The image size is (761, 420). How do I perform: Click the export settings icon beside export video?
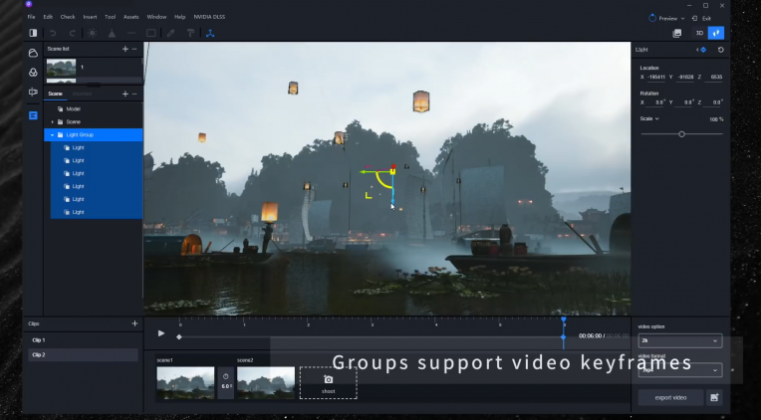[714, 397]
